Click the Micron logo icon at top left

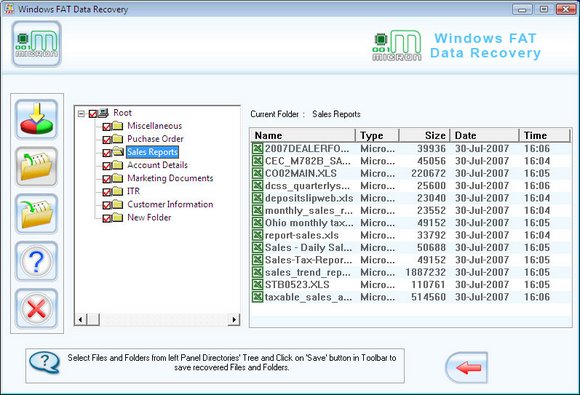tap(36, 44)
